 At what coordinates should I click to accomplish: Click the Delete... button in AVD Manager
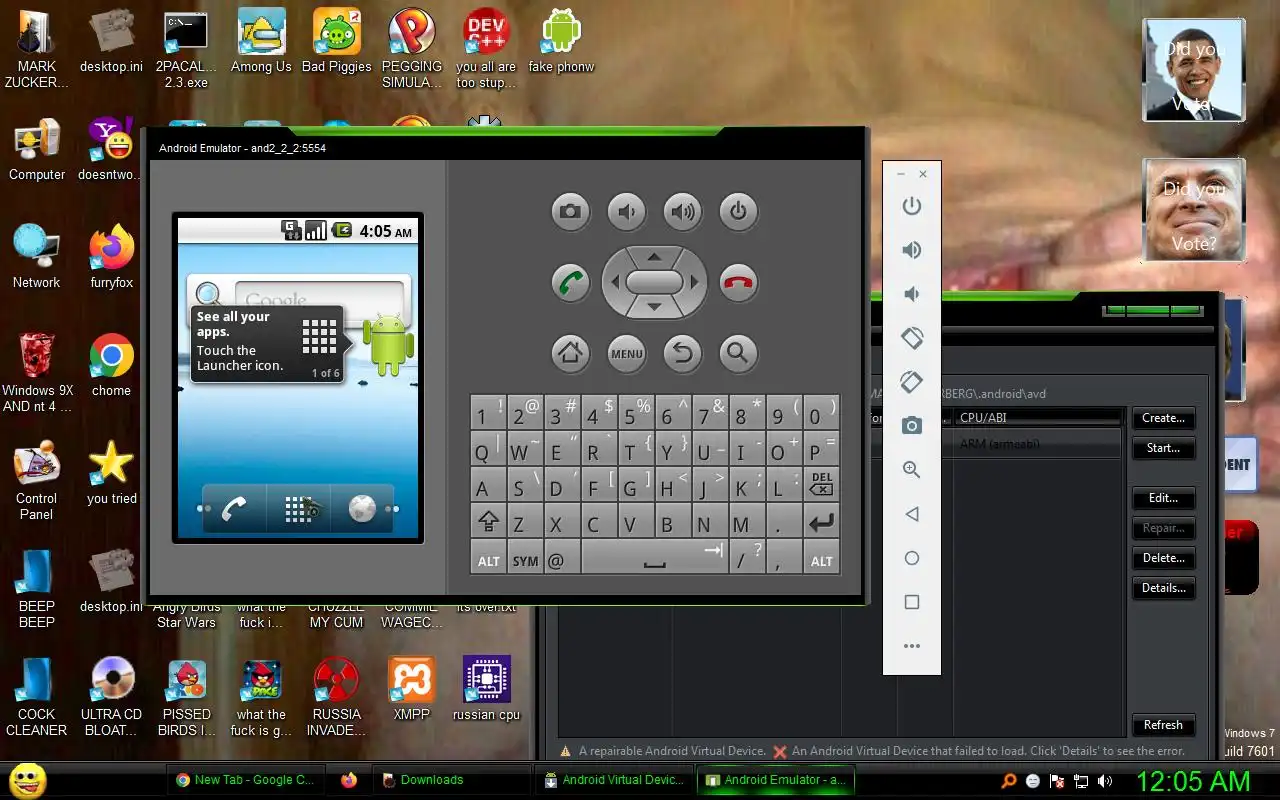pos(1163,558)
